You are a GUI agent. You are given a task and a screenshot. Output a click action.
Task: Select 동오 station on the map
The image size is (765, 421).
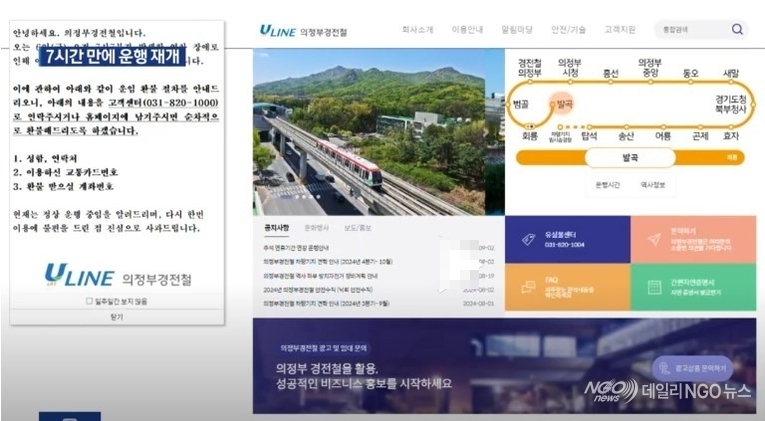[690, 74]
